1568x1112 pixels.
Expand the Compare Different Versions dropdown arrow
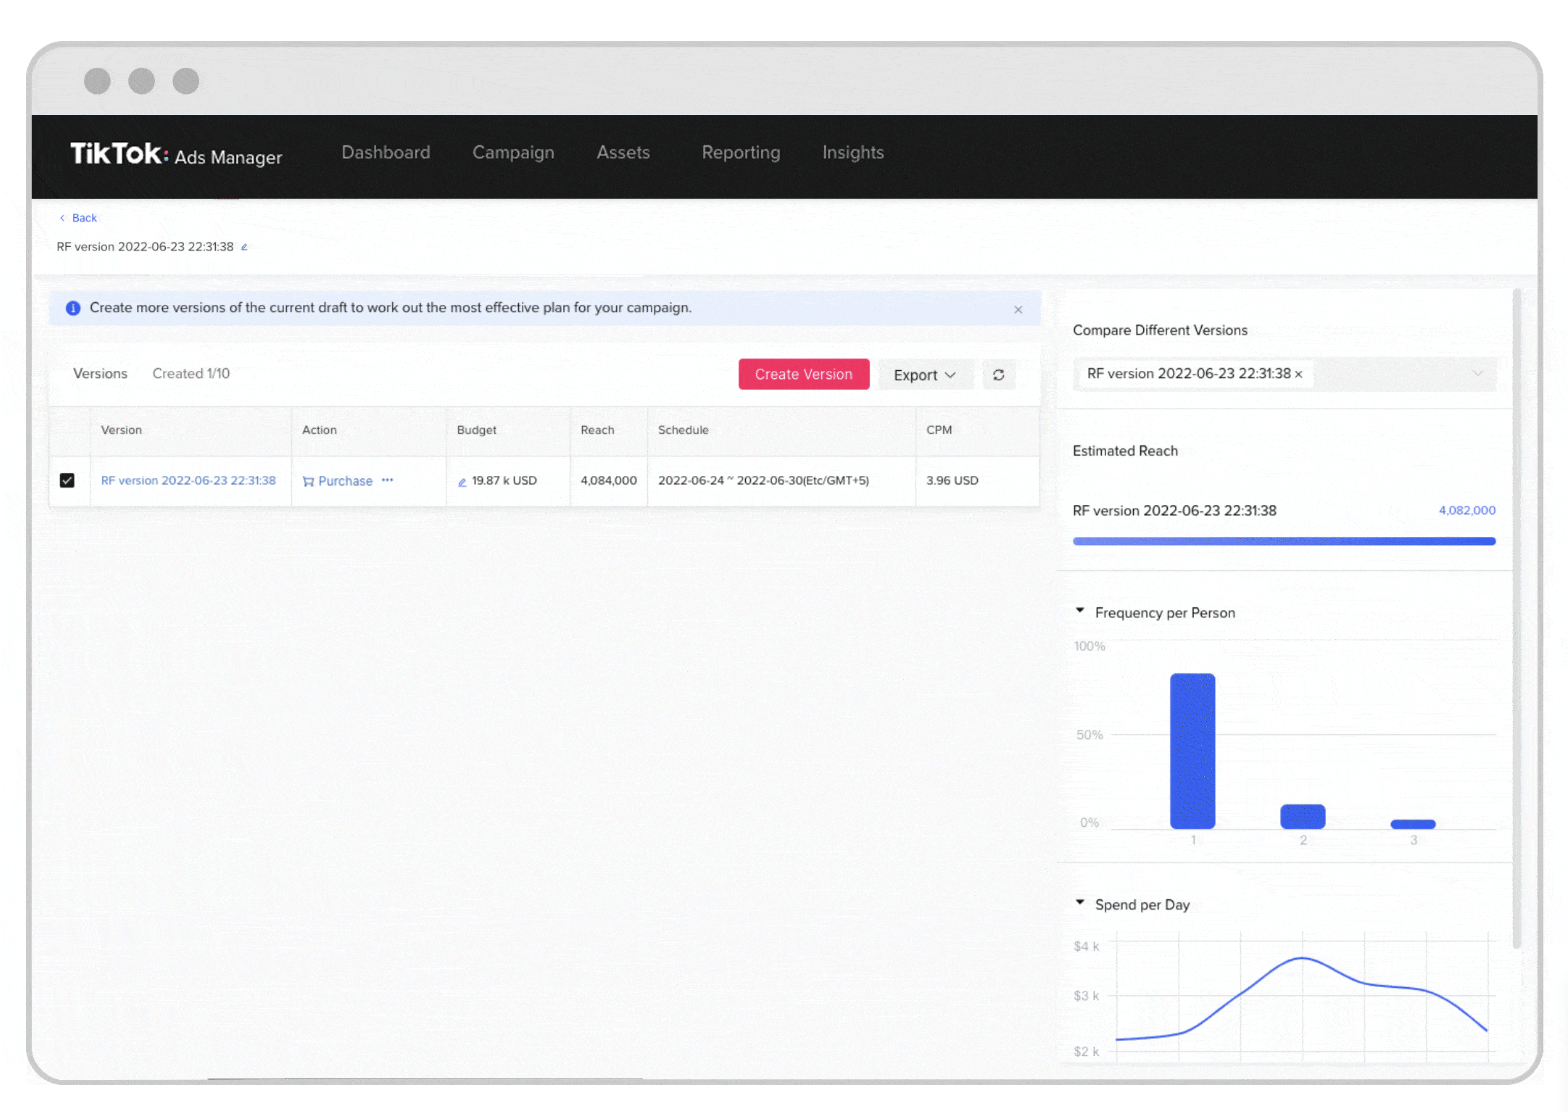point(1477,374)
